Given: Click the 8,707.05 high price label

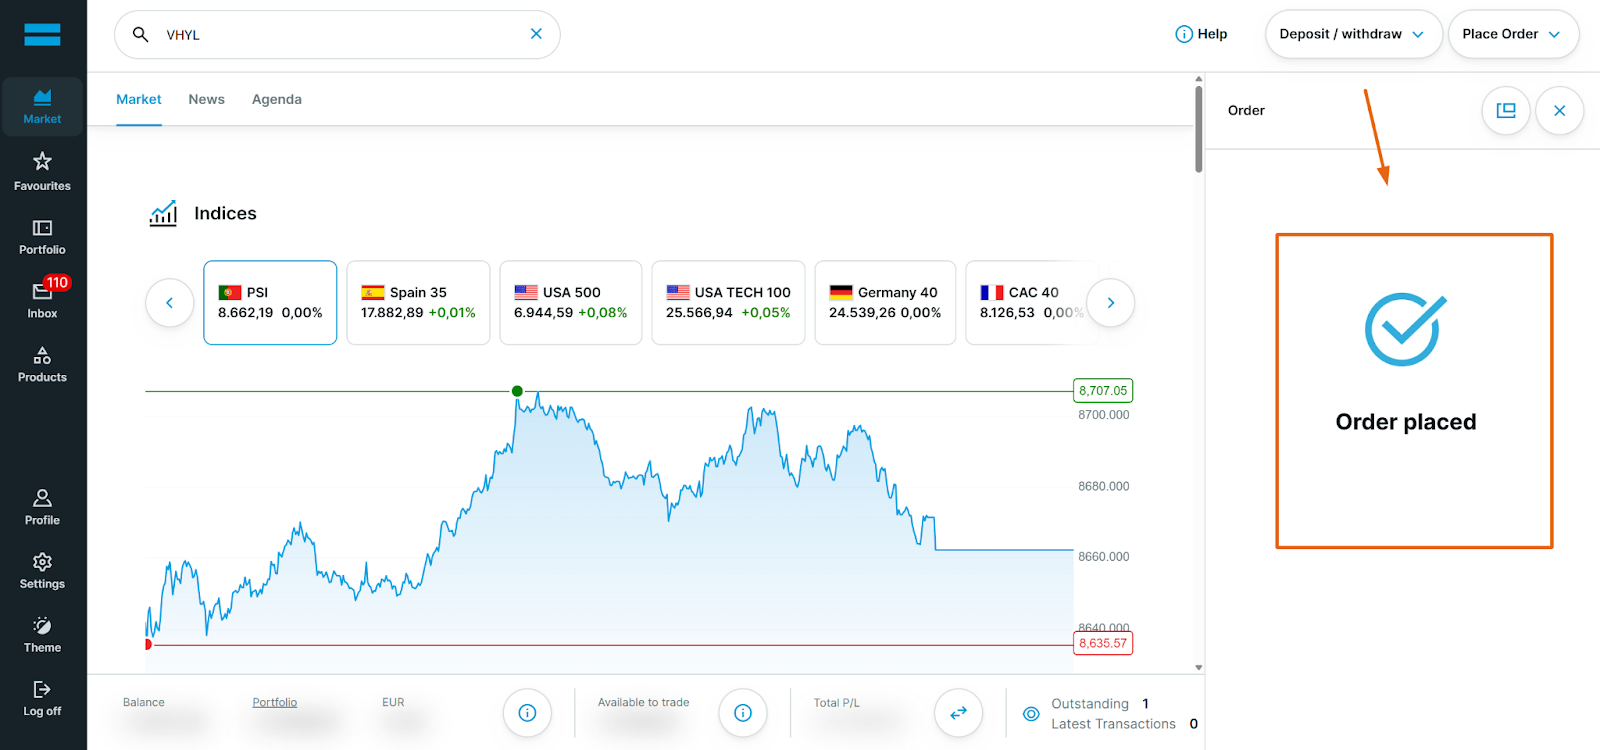Looking at the screenshot, I should pos(1103,391).
